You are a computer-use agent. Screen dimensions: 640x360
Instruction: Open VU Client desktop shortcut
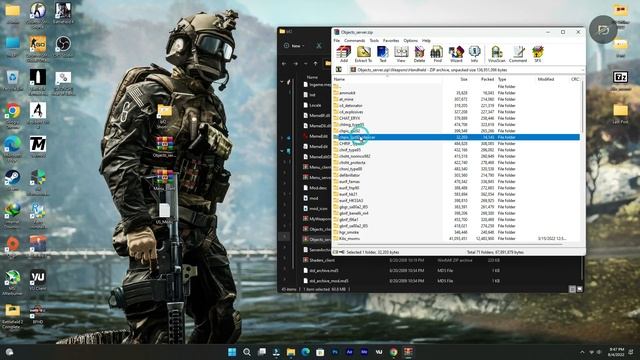(38, 280)
